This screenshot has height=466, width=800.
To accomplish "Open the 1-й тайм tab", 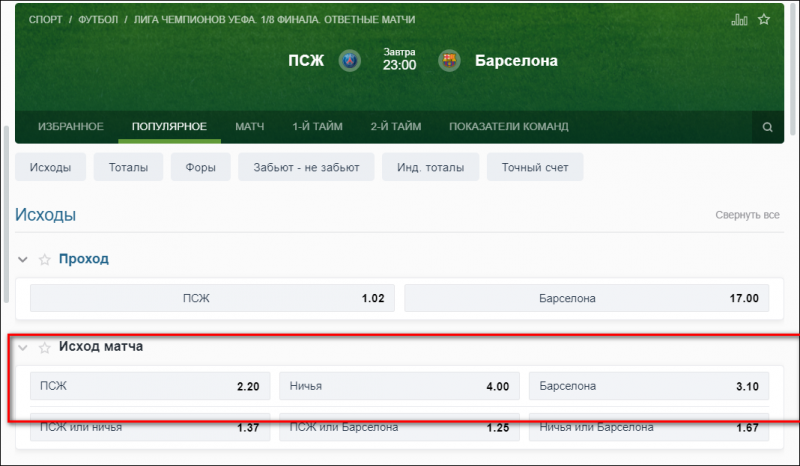I will coord(317,127).
